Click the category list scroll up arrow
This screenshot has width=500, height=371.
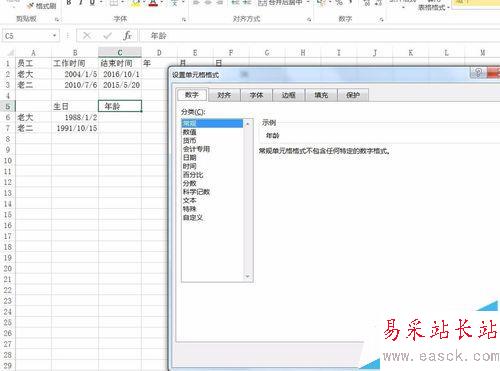[247, 124]
